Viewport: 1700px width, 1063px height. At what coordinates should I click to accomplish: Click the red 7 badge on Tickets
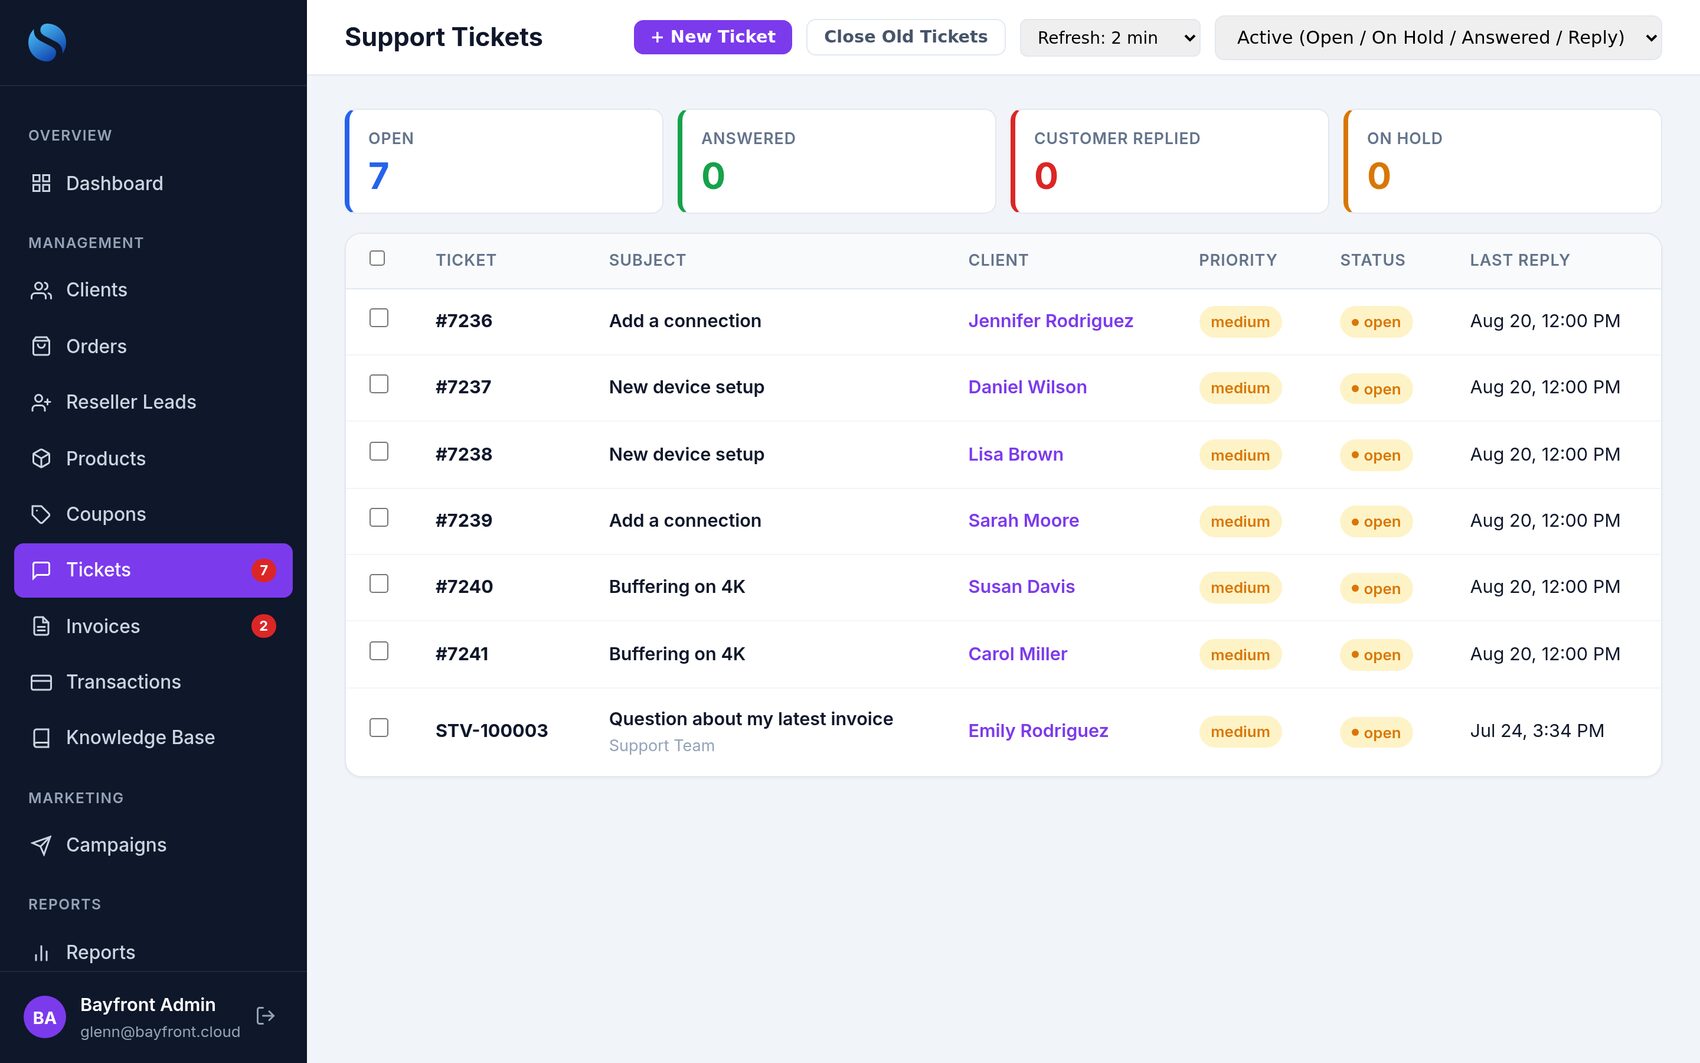[x=263, y=570]
